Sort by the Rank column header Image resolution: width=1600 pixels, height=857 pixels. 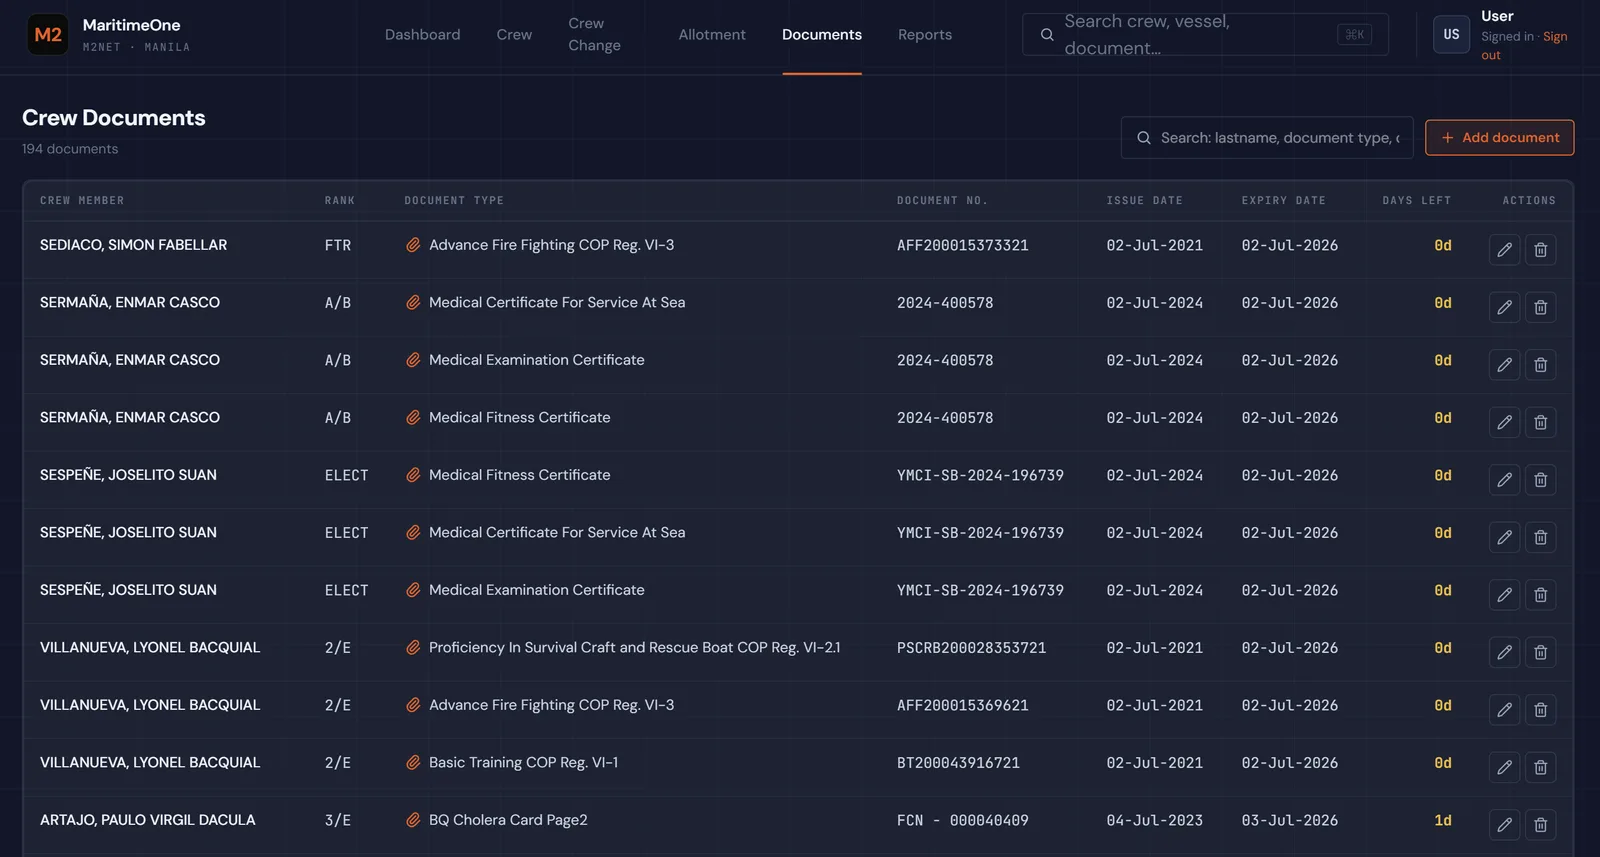(340, 201)
